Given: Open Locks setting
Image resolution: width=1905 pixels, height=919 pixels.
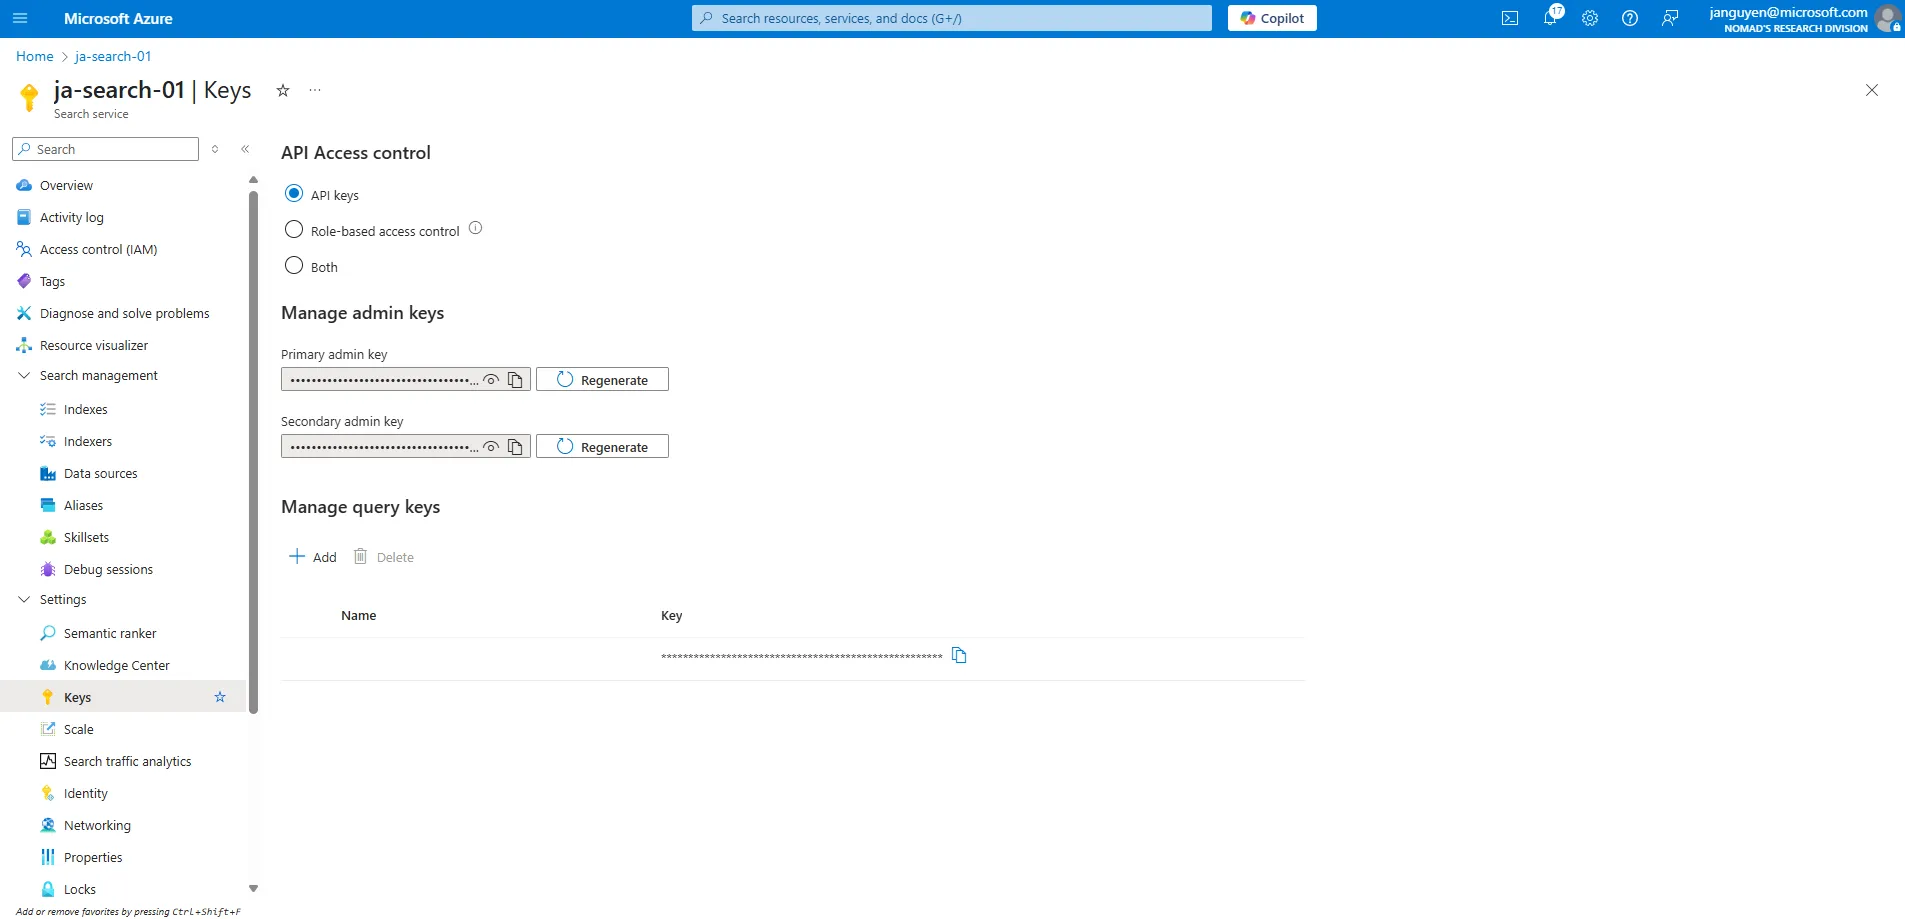Looking at the screenshot, I should 80,889.
